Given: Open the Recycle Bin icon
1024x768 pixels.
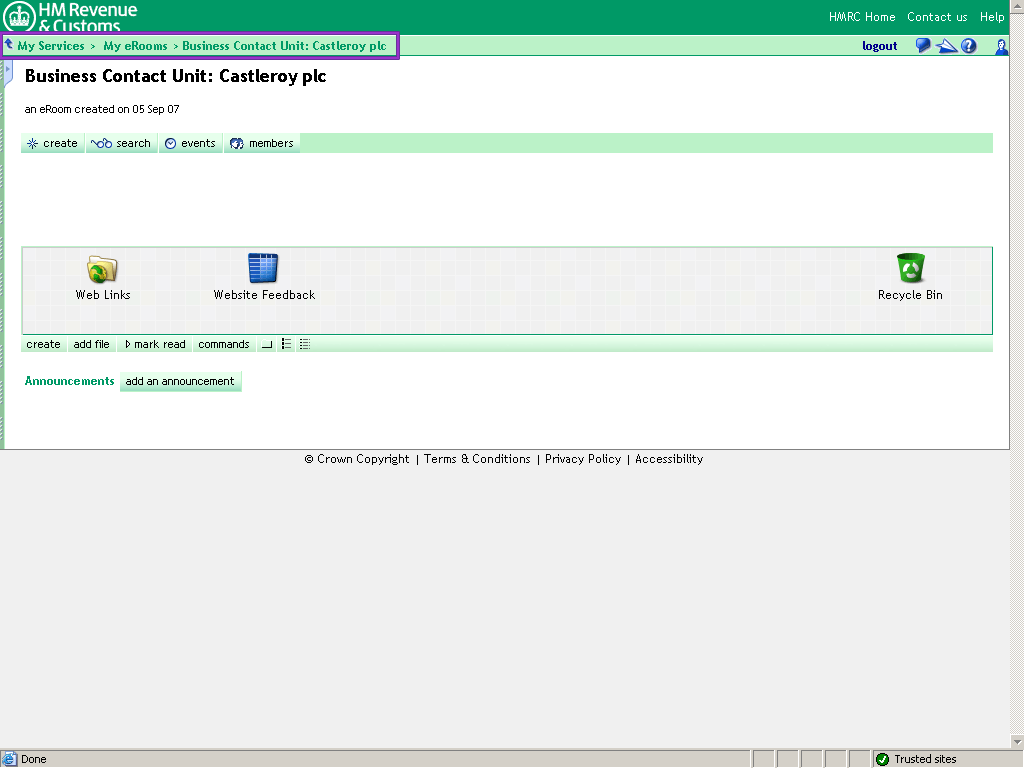Looking at the screenshot, I should pyautogui.click(x=910, y=268).
